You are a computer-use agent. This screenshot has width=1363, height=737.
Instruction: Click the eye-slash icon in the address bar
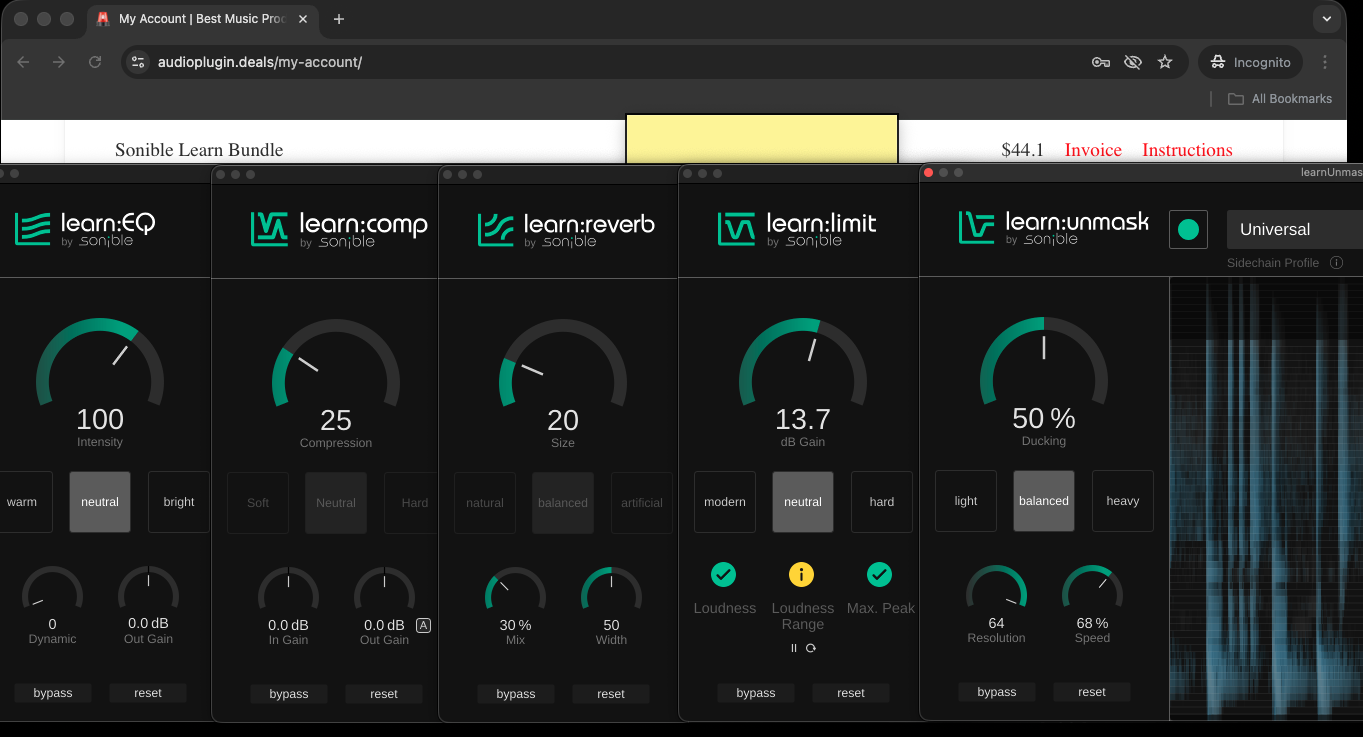(1132, 62)
